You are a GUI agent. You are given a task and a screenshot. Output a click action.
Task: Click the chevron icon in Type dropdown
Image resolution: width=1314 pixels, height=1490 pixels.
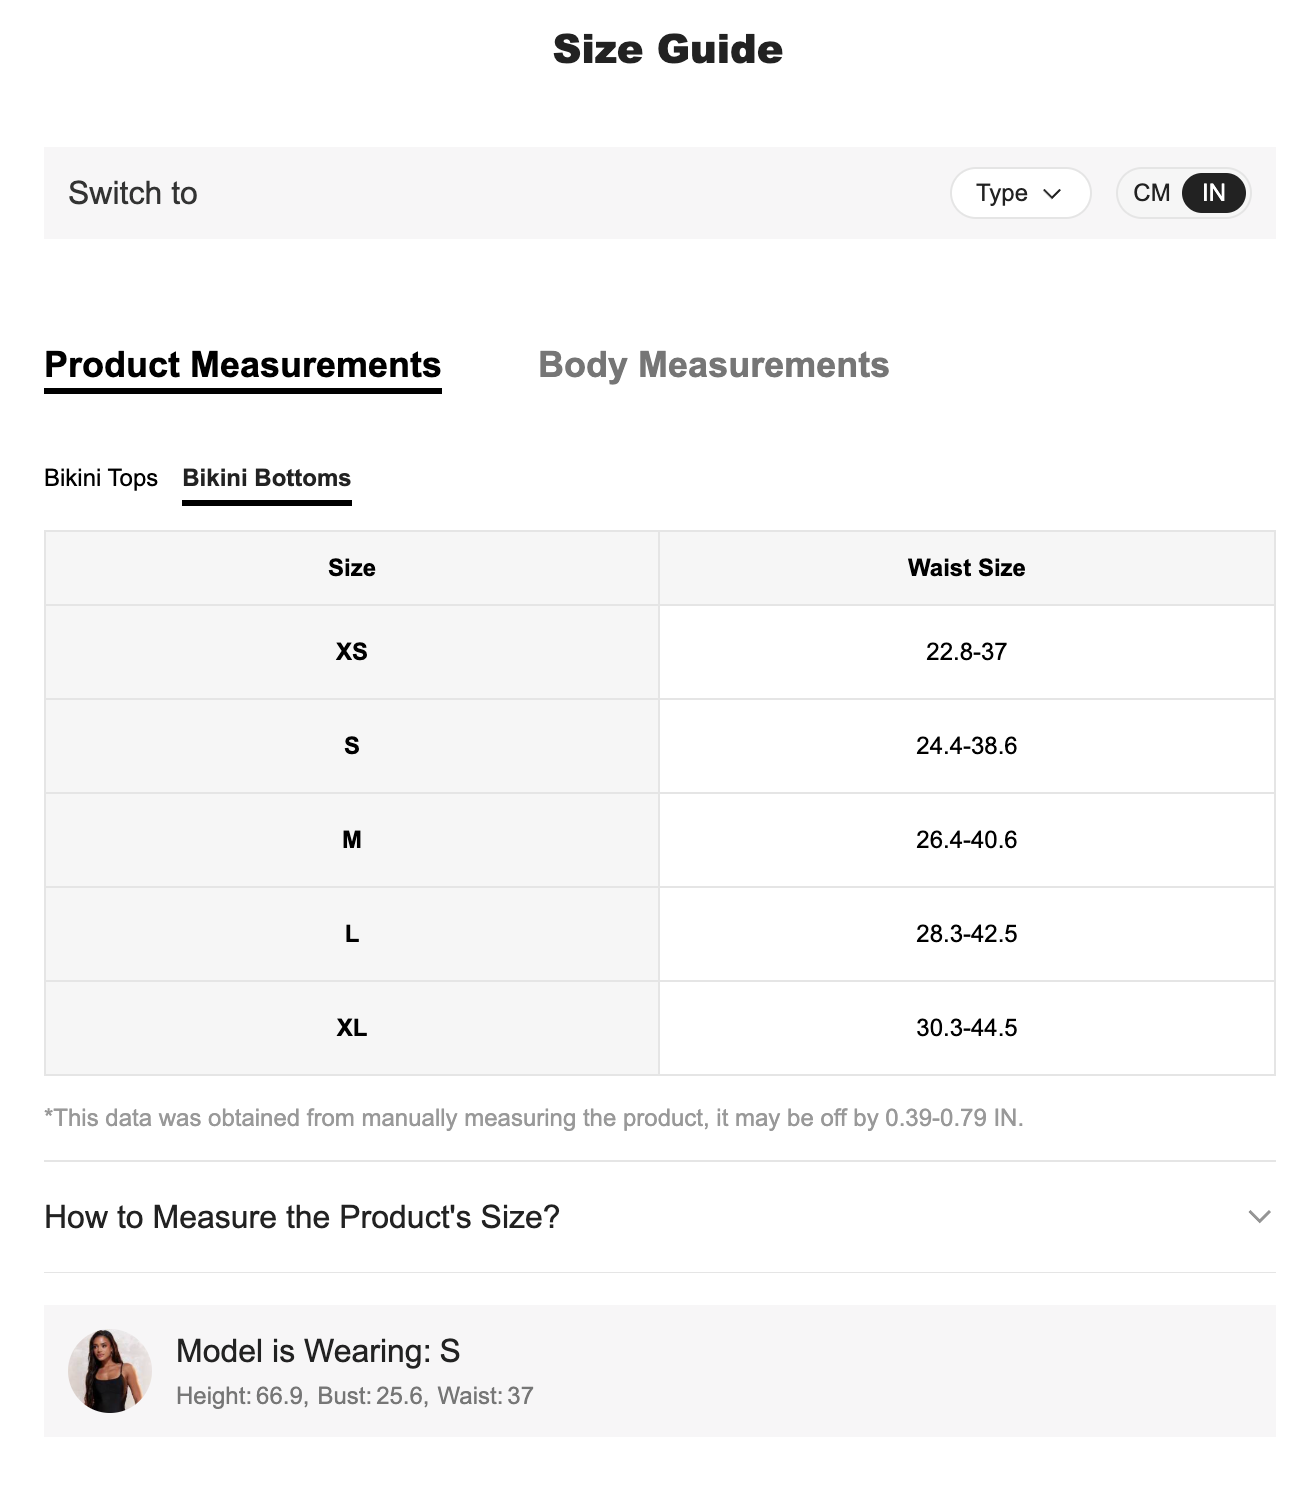[1052, 194]
